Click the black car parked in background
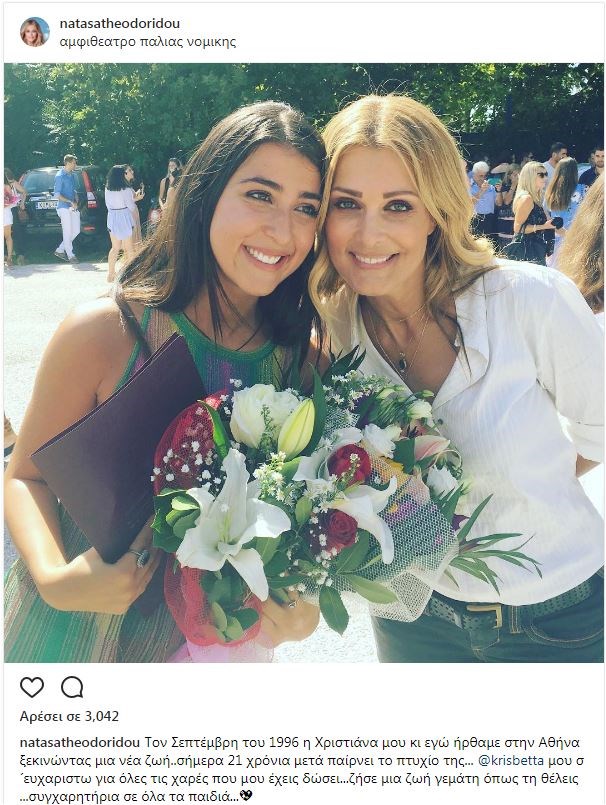 coord(62,198)
